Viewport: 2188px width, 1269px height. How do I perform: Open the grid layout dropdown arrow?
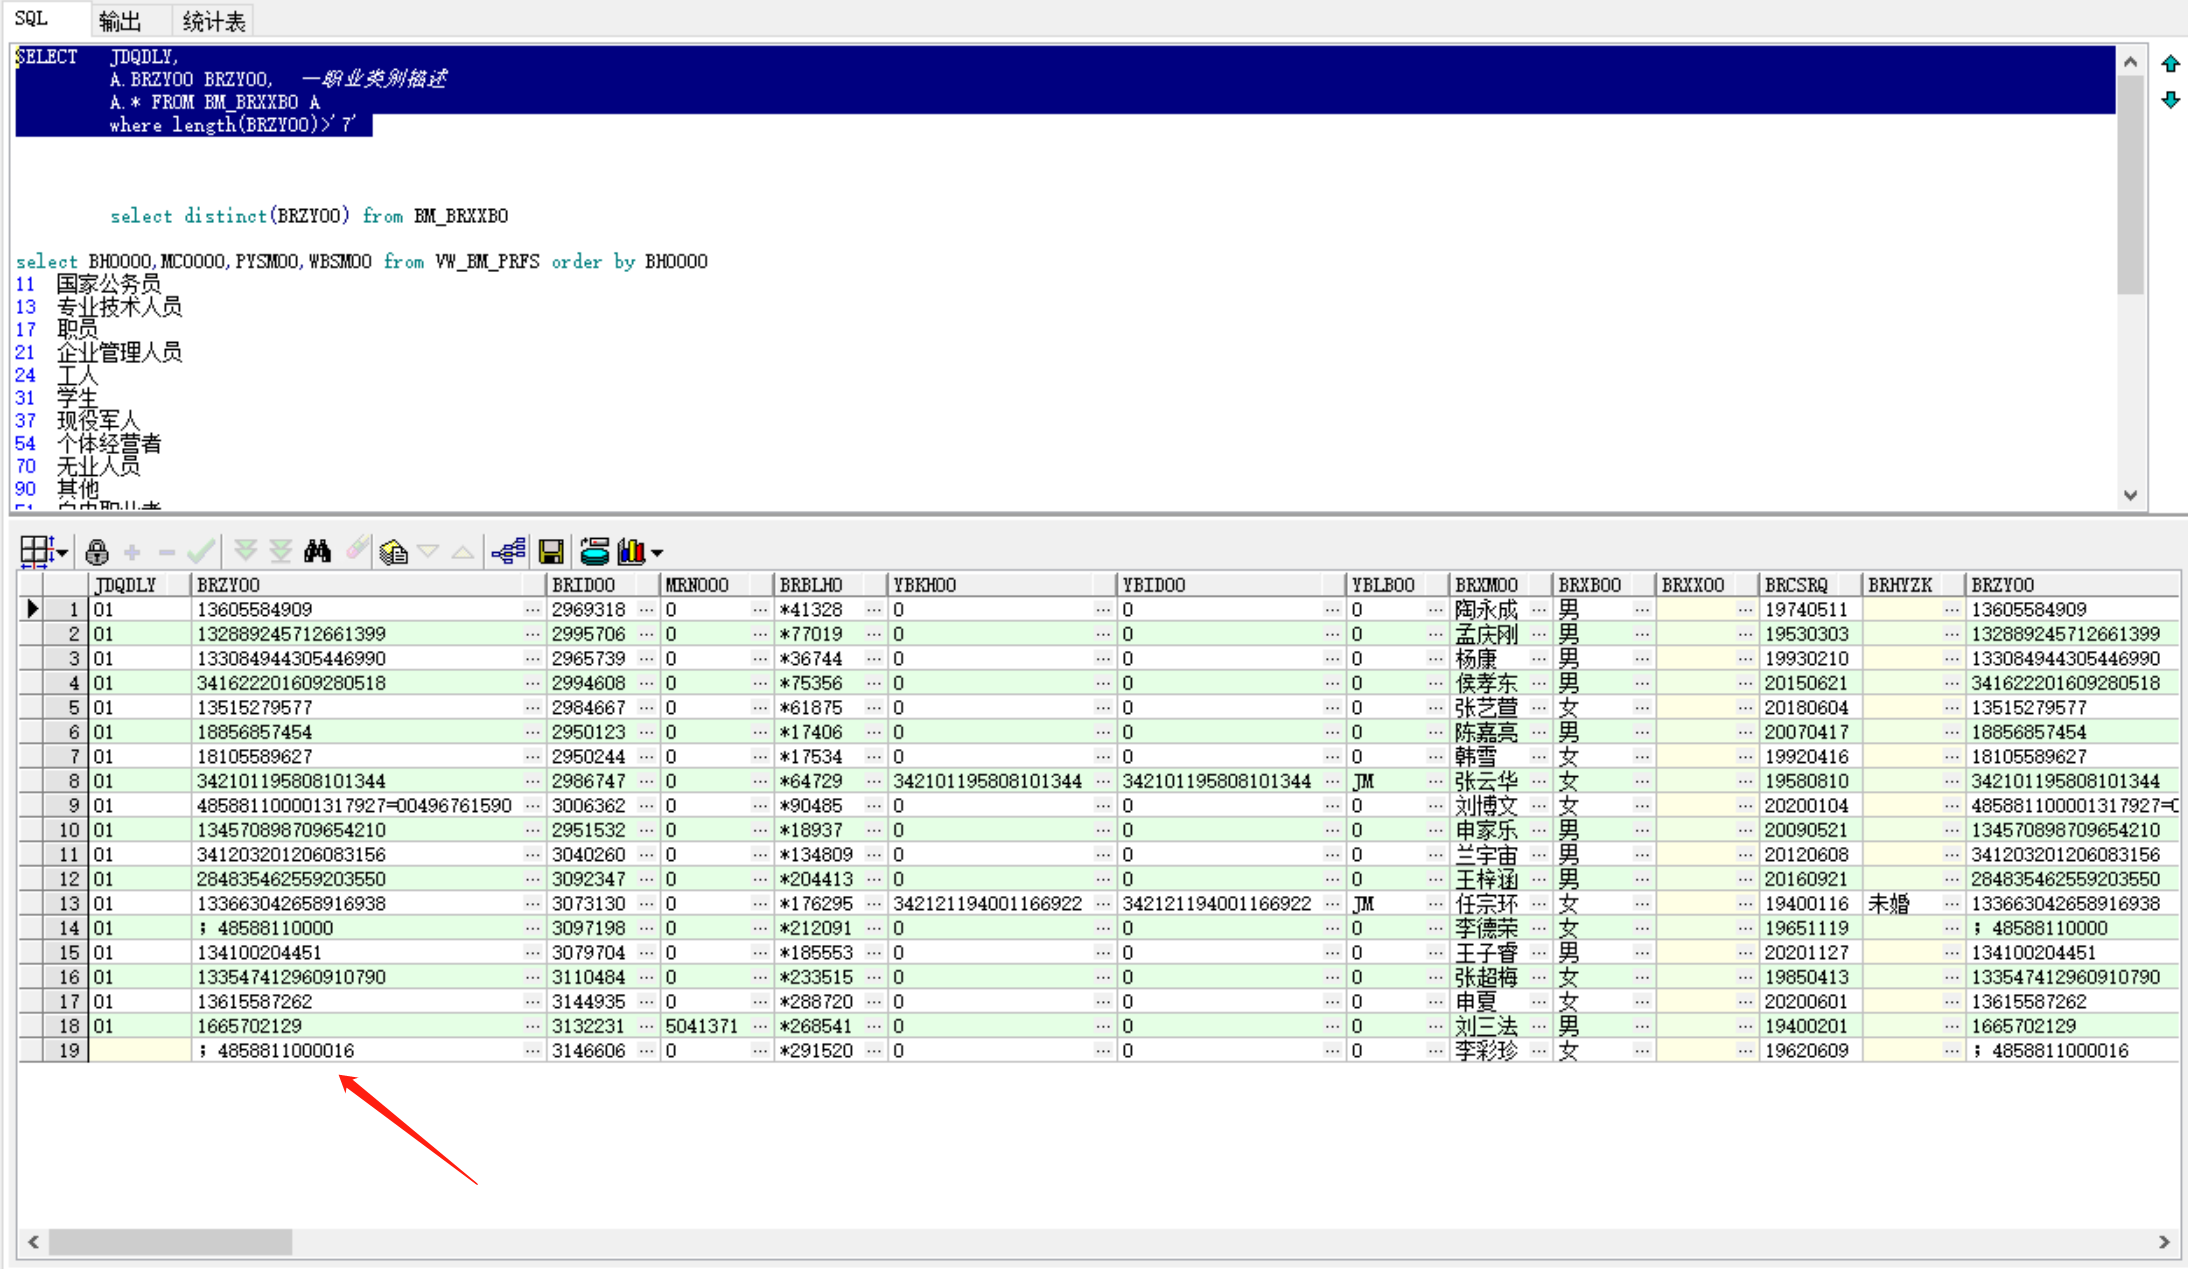tap(63, 553)
